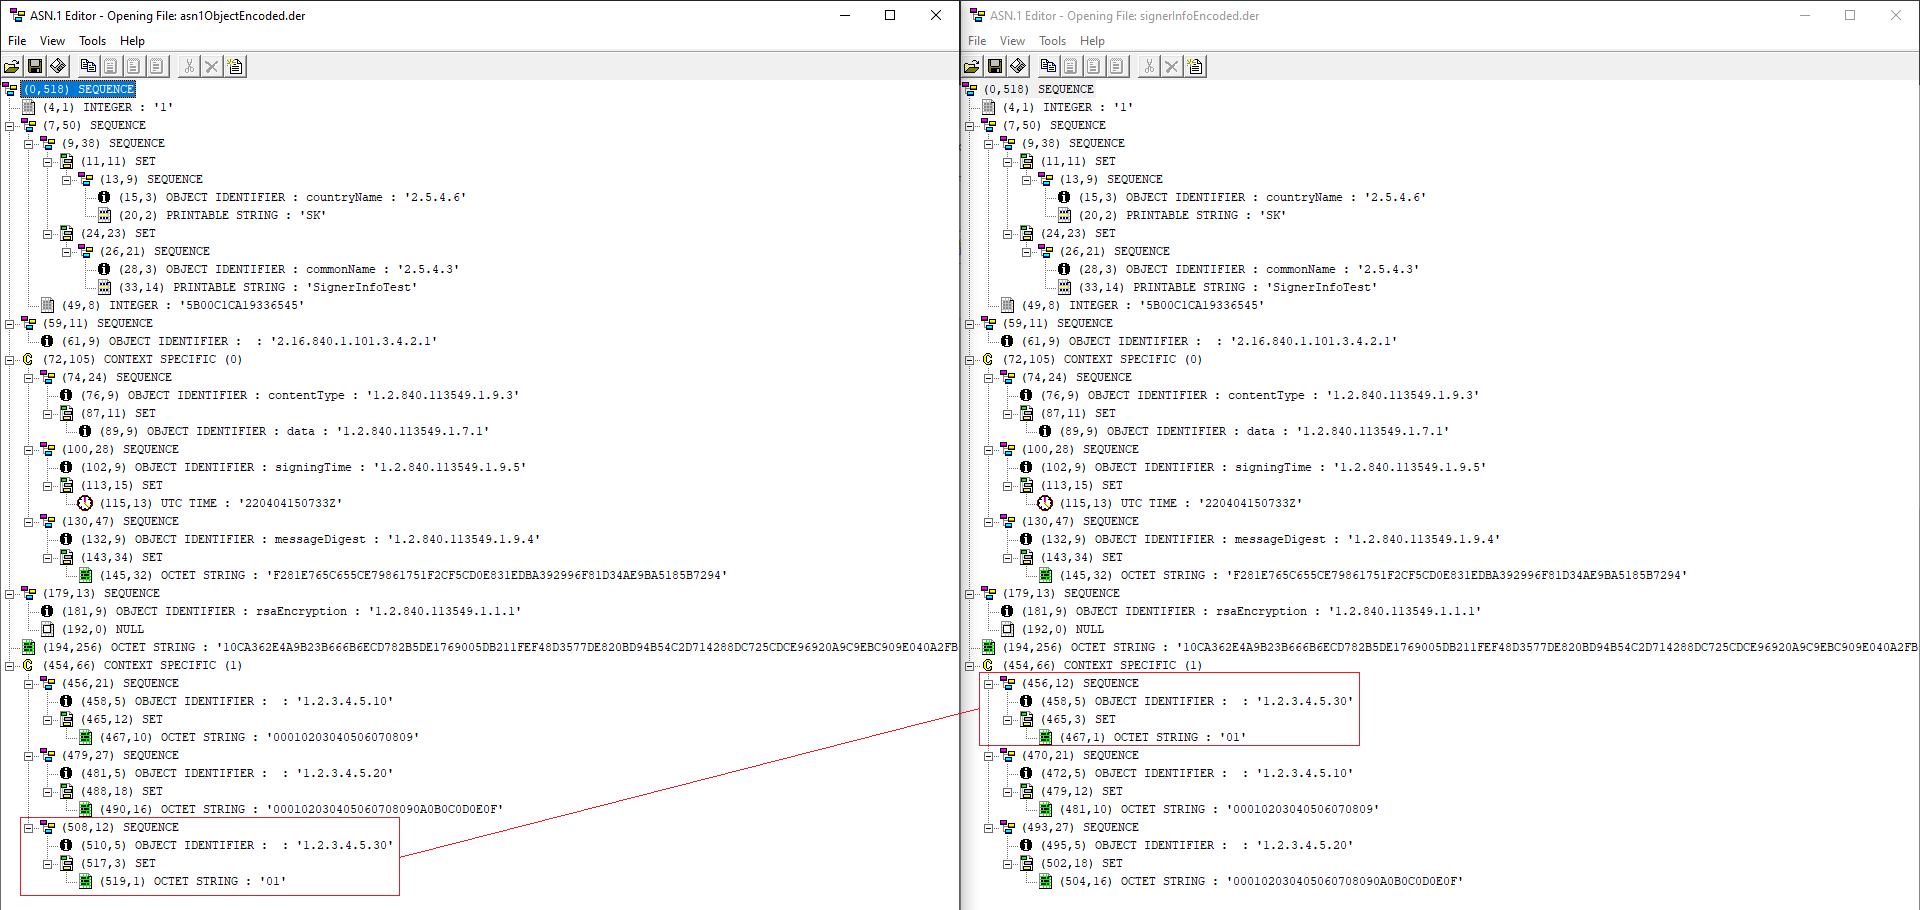Copy the selected node using the Copy icon

click(88, 66)
